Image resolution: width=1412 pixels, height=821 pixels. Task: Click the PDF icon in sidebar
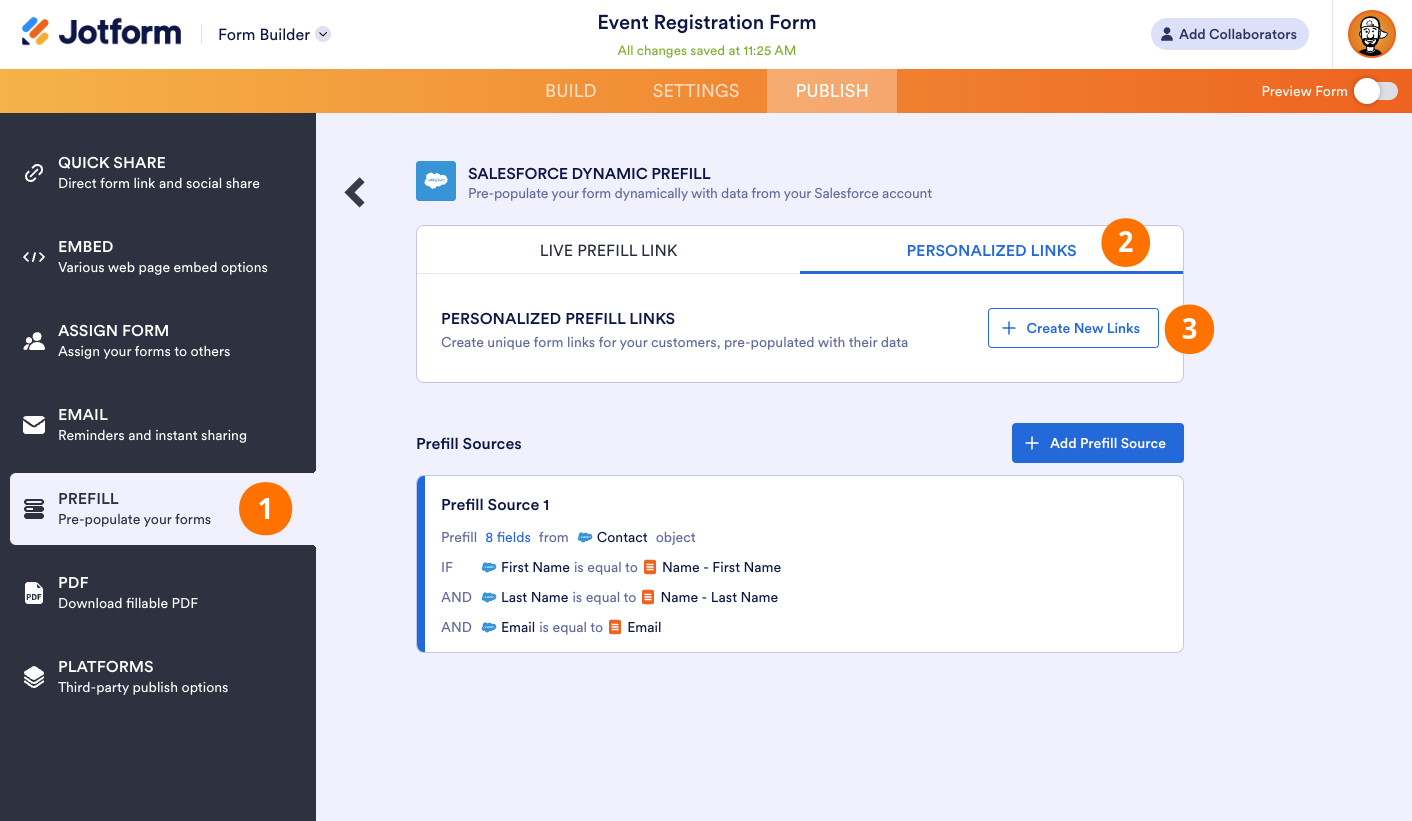[x=34, y=593]
